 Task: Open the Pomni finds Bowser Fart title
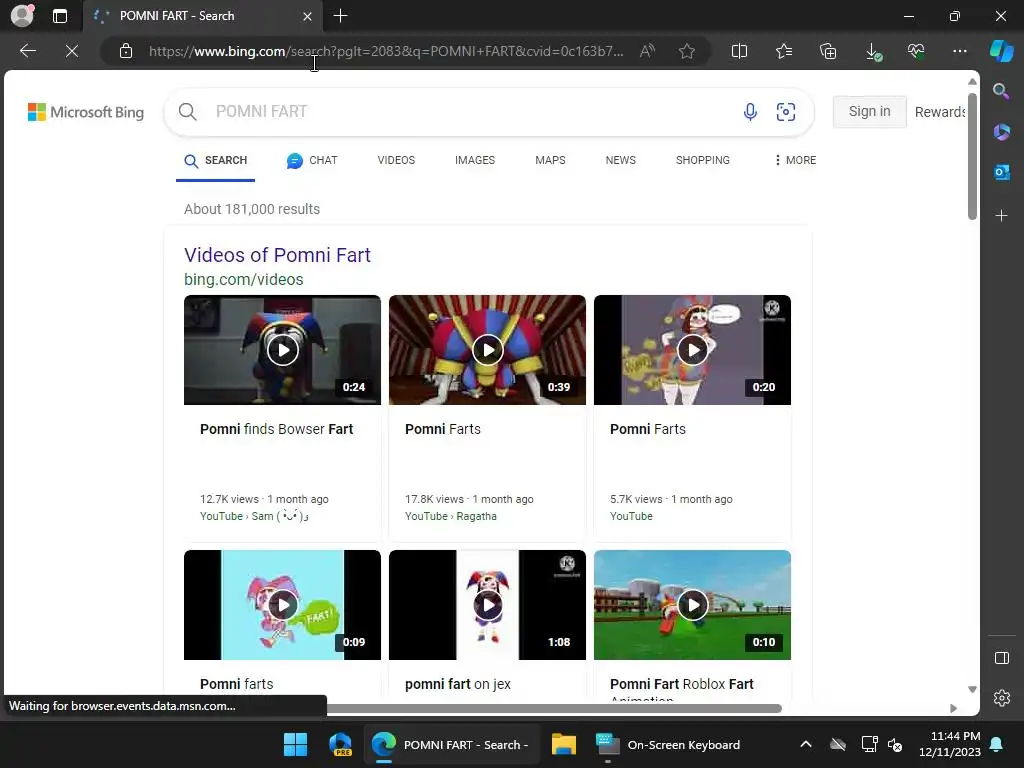pos(276,429)
